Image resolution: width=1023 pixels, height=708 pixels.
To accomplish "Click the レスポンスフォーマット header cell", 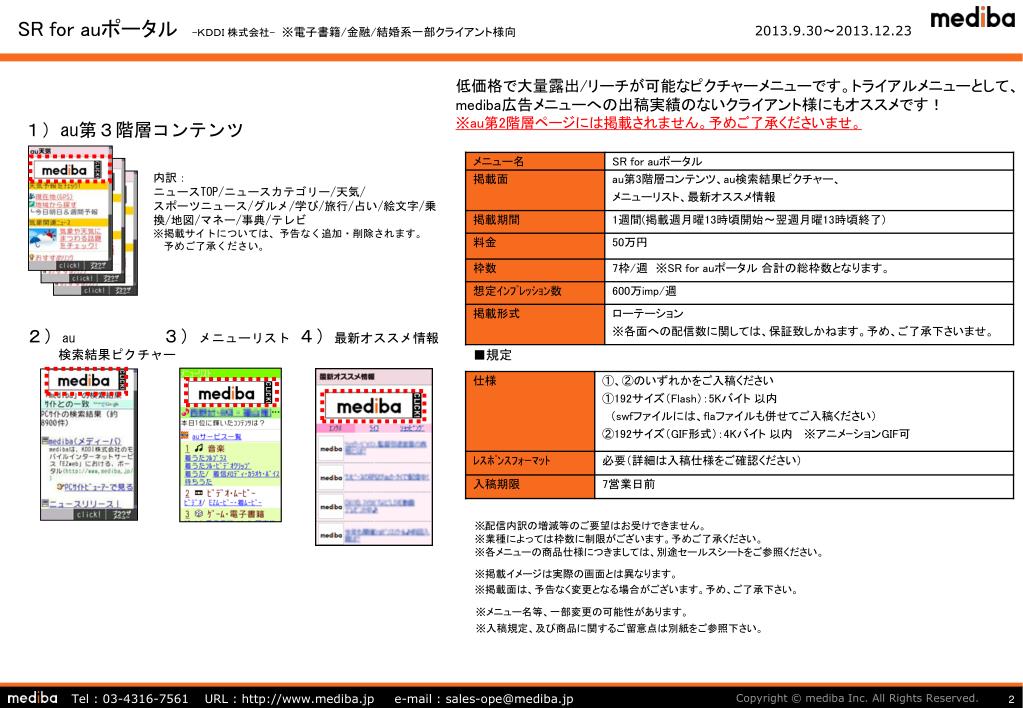I will tap(530, 462).
